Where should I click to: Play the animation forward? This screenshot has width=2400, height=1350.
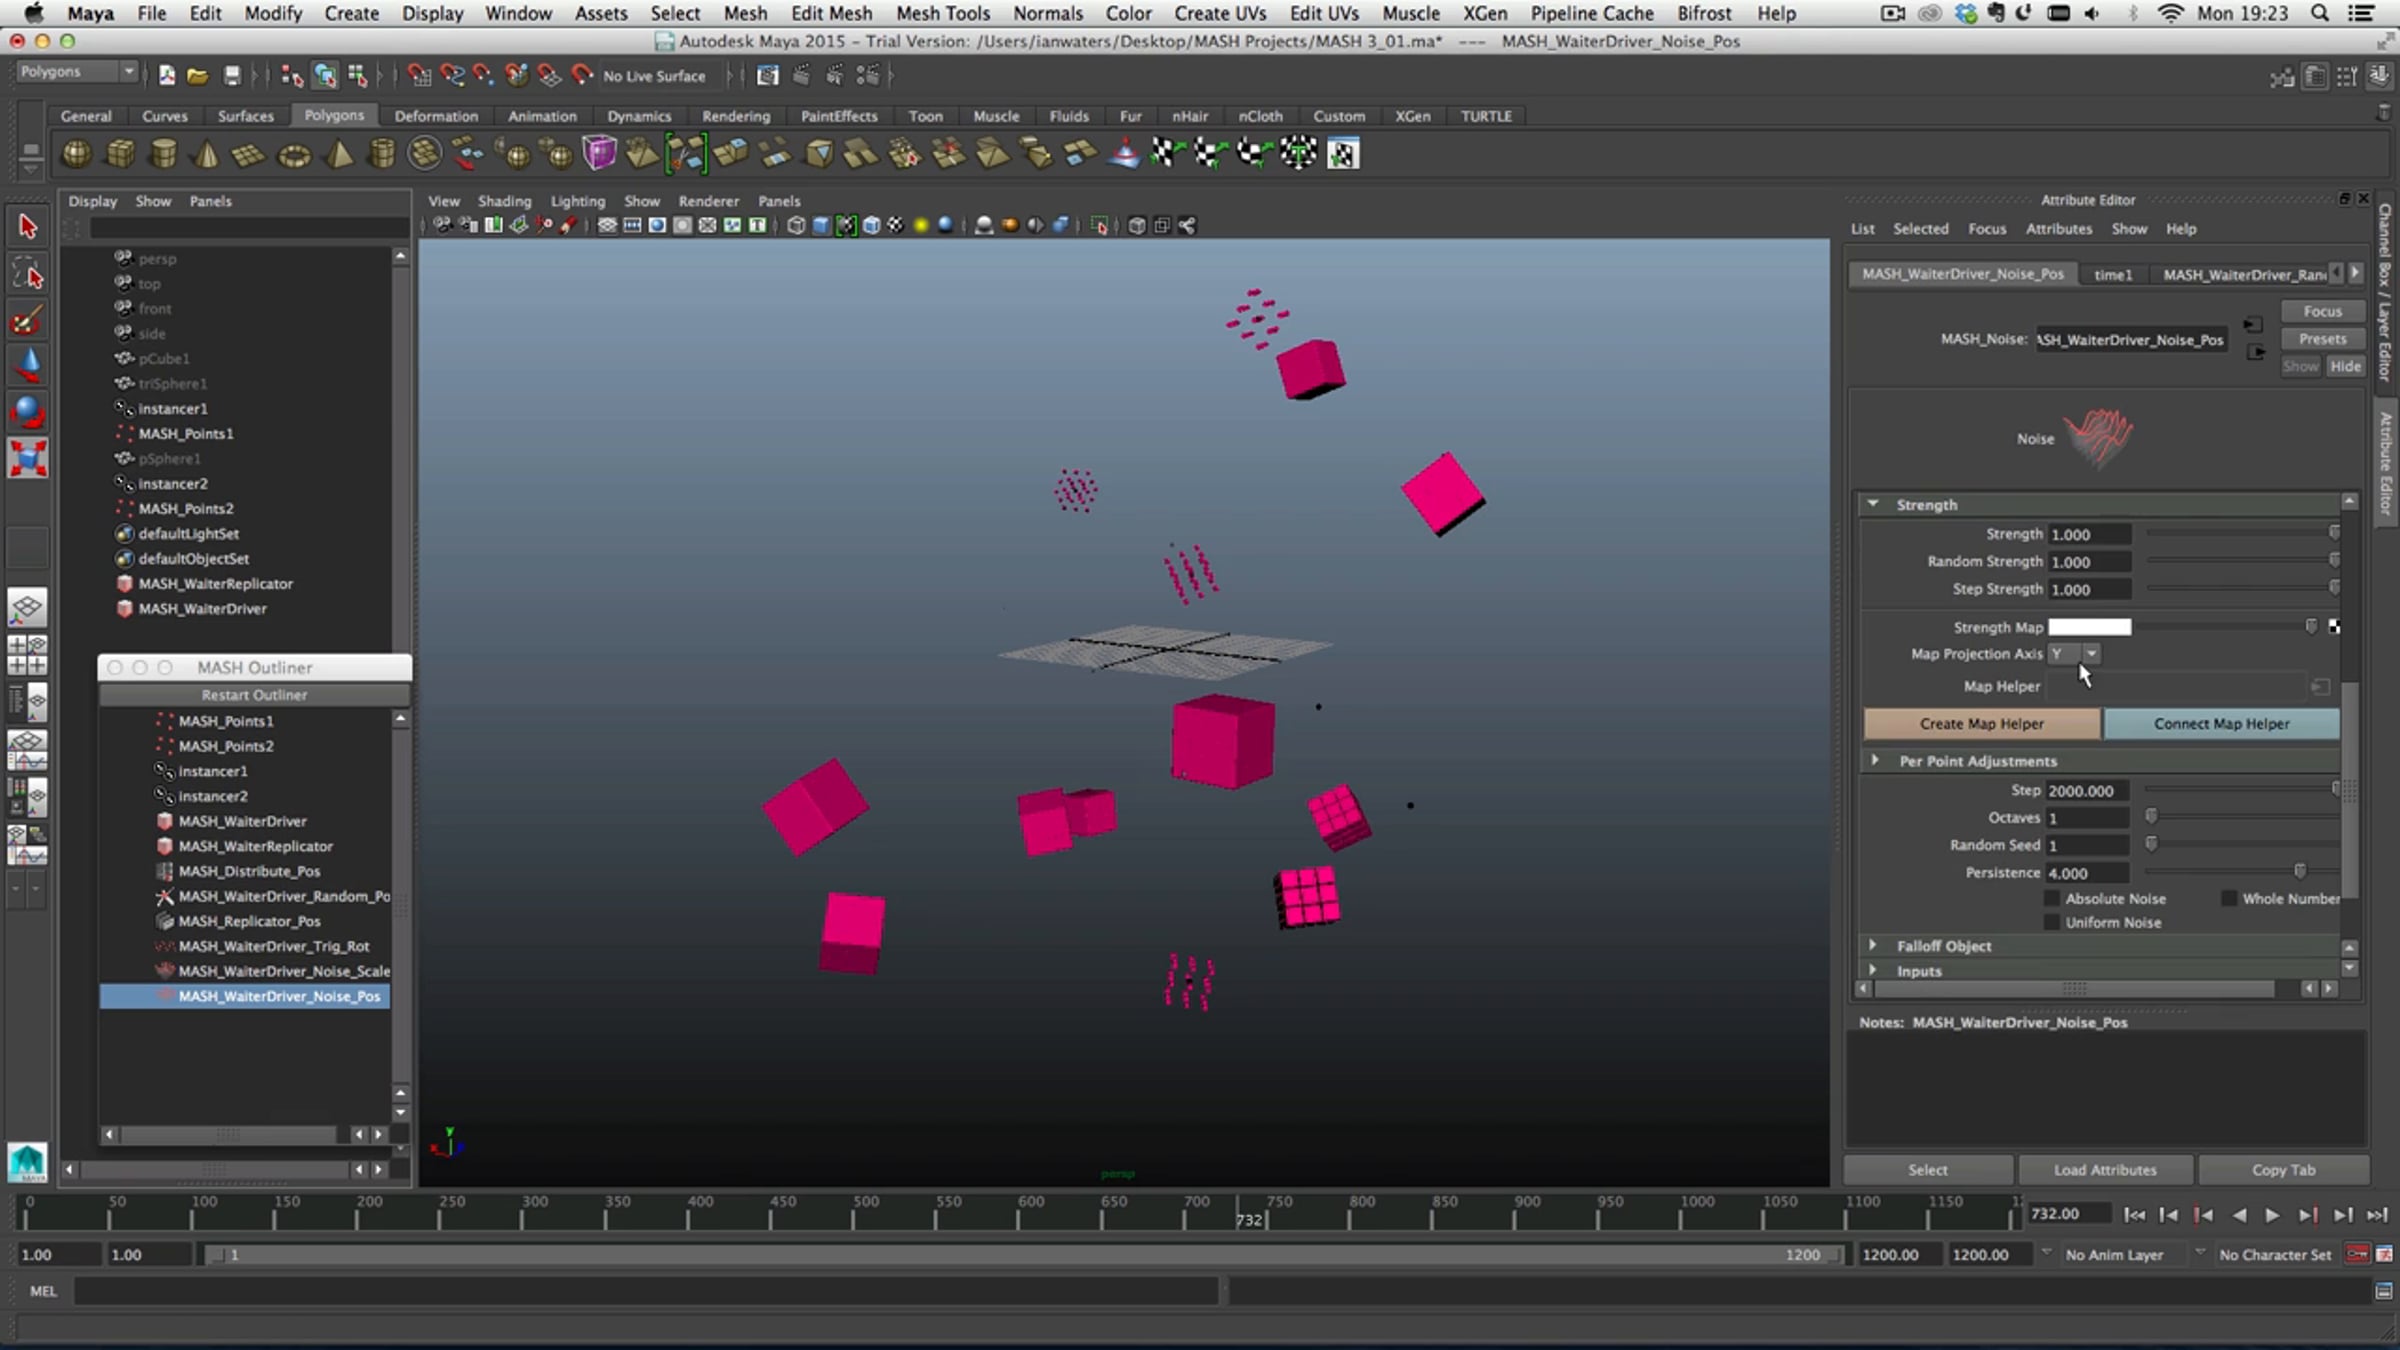[x=2272, y=1214]
